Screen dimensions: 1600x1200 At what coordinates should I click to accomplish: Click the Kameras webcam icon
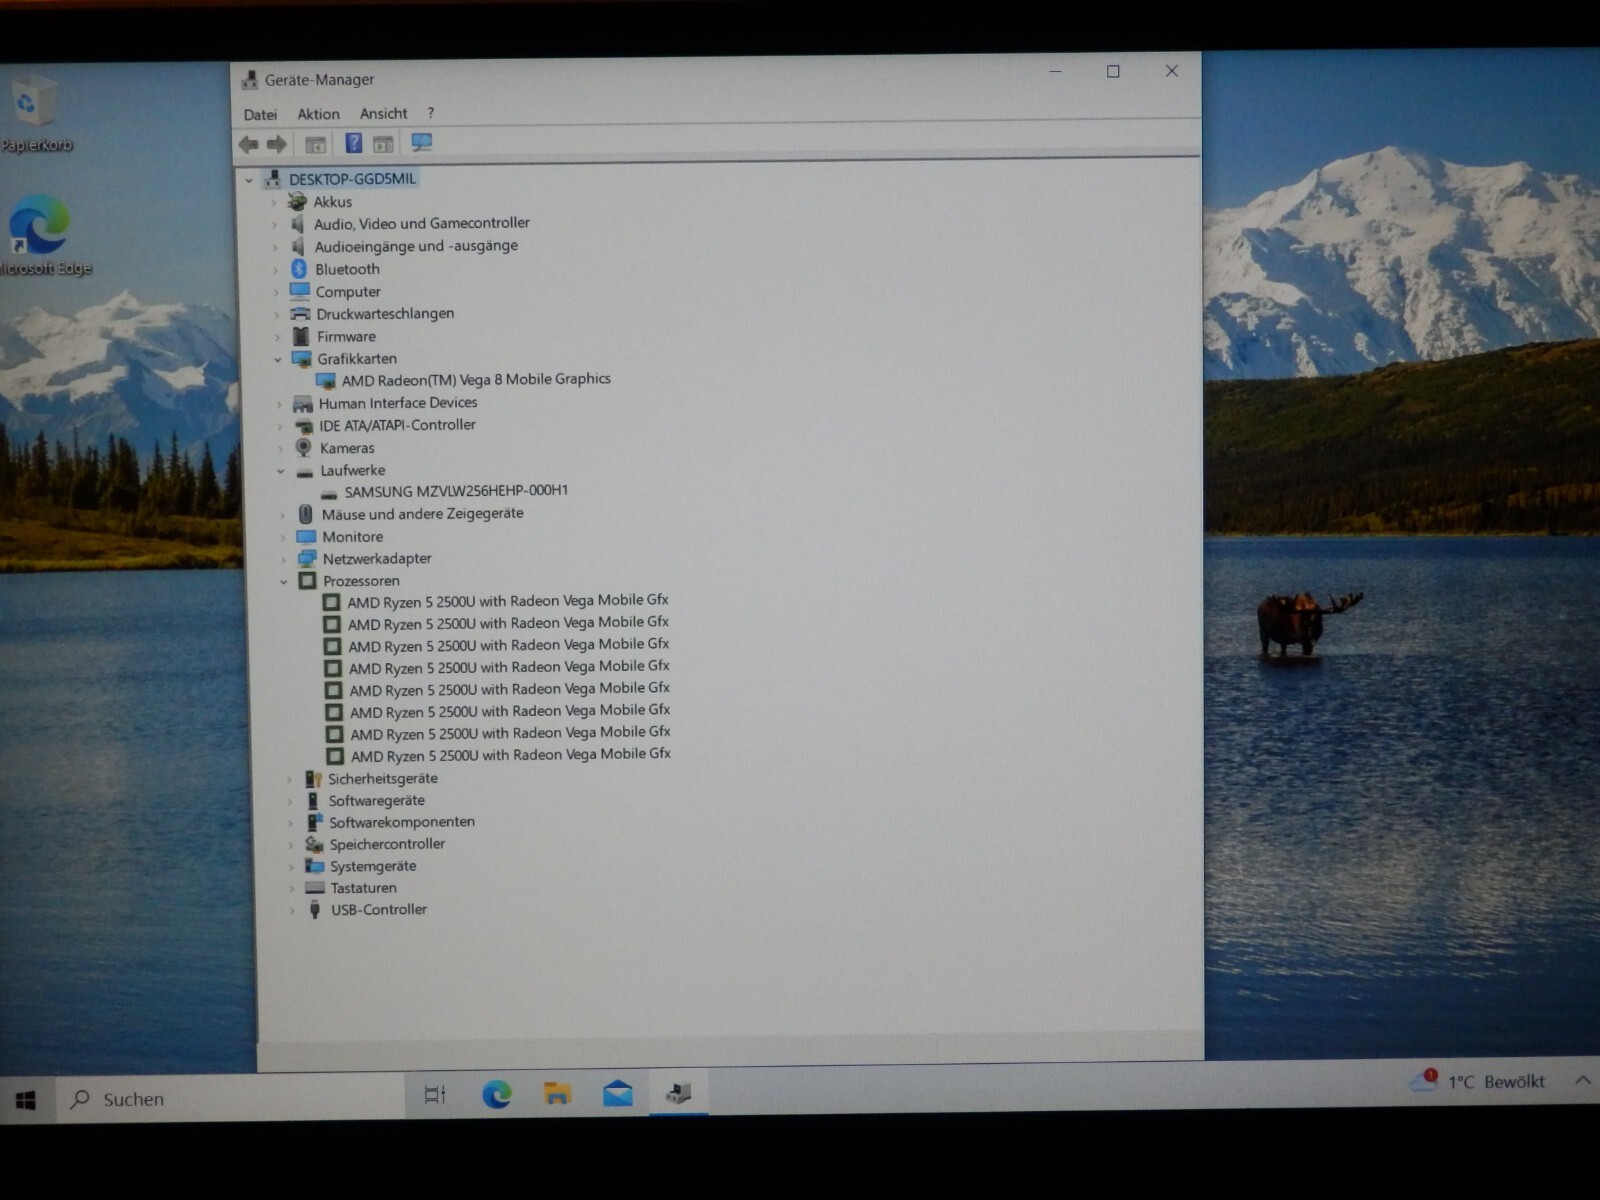pyautogui.click(x=303, y=448)
